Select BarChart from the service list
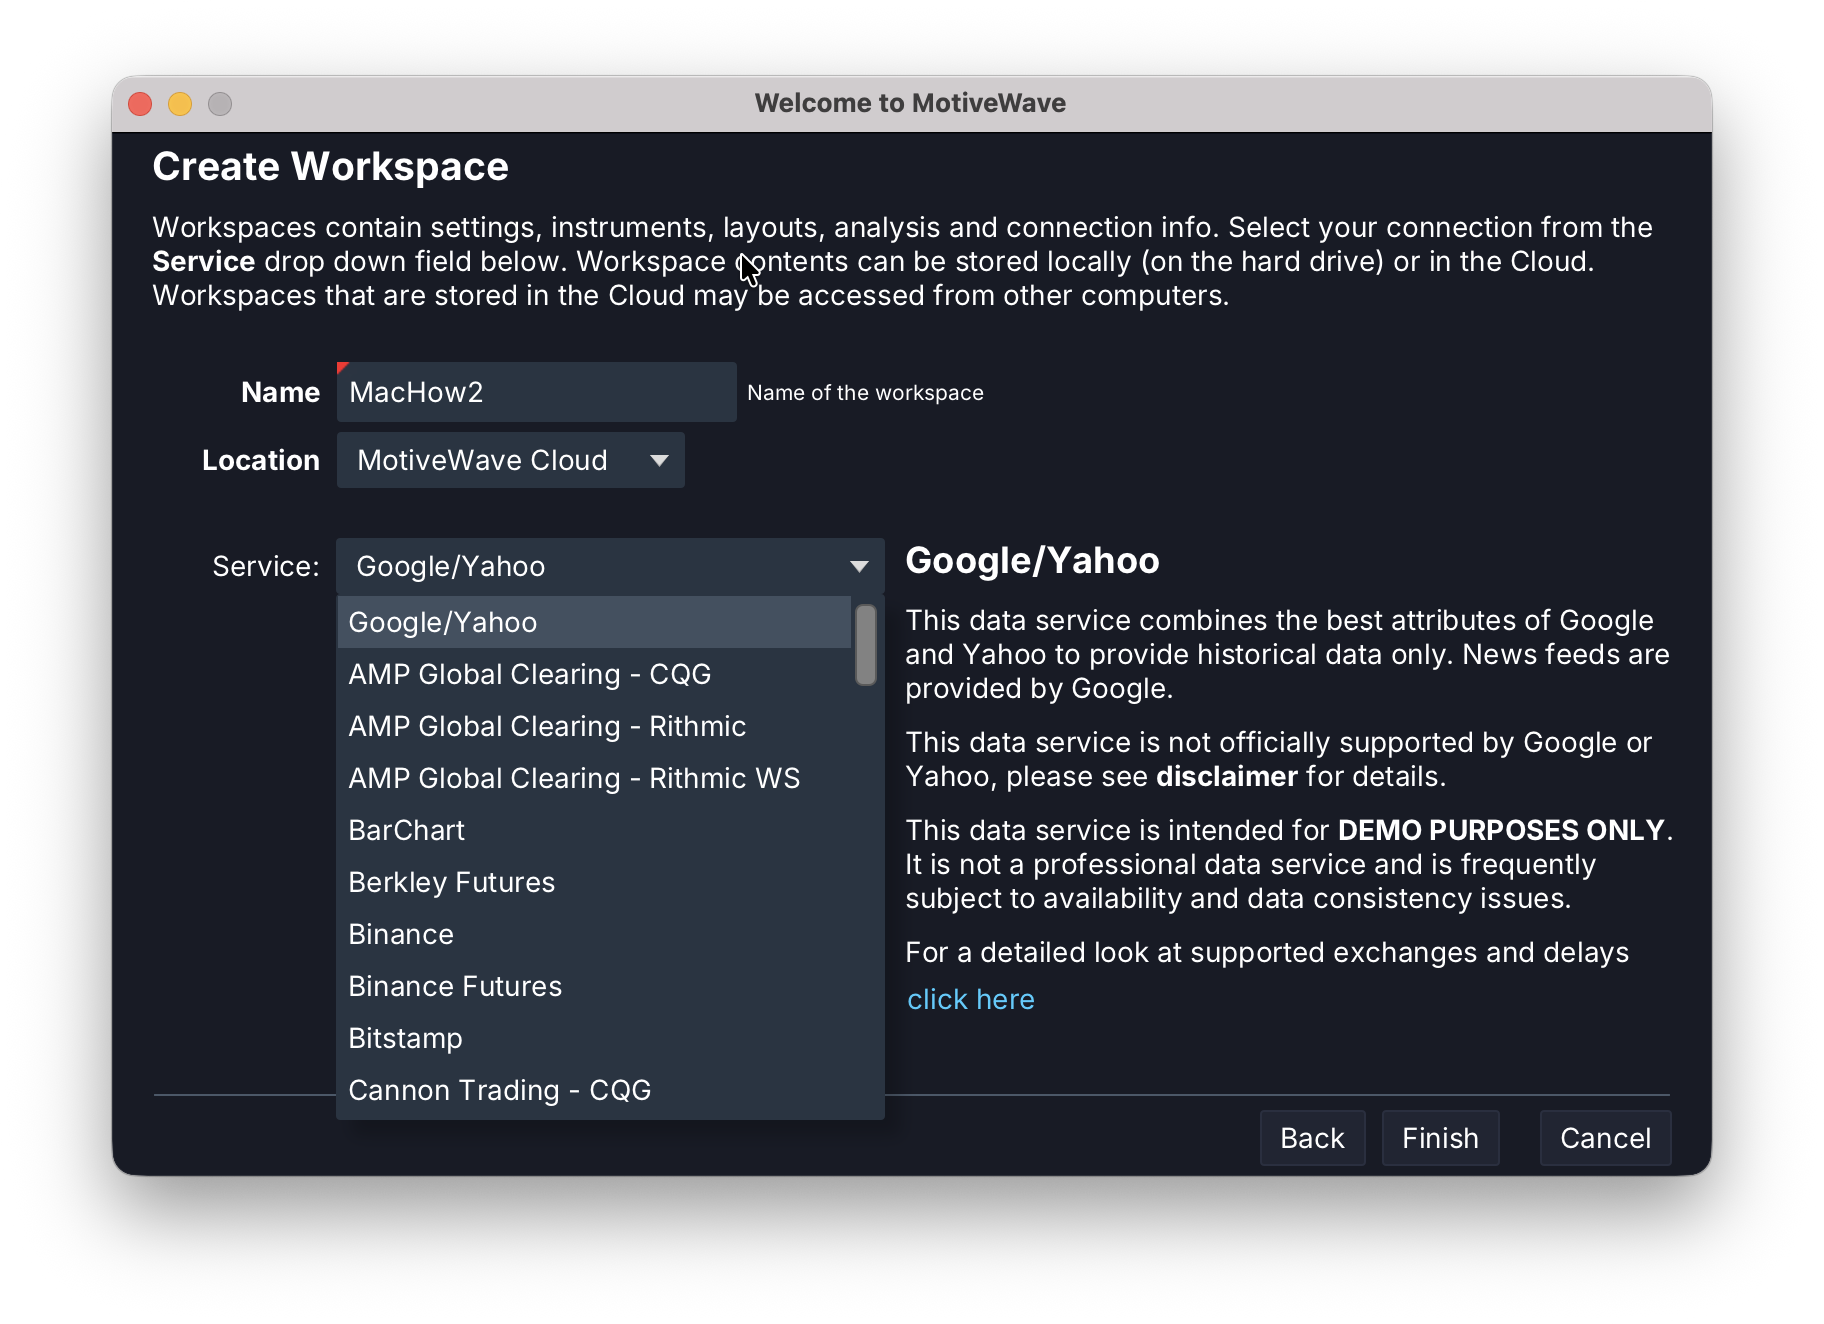 [x=594, y=830]
